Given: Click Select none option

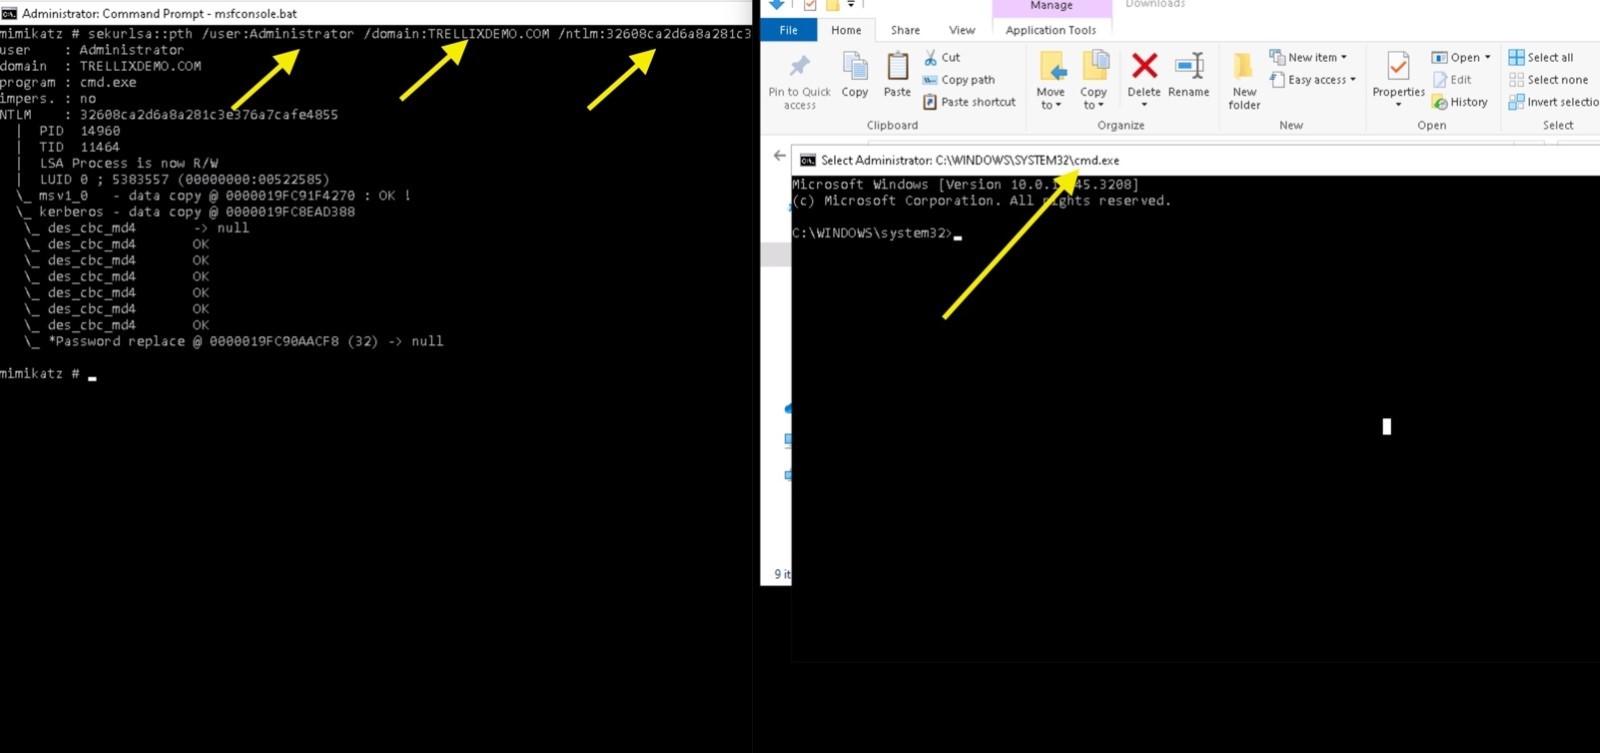Looking at the screenshot, I should 1548,80.
